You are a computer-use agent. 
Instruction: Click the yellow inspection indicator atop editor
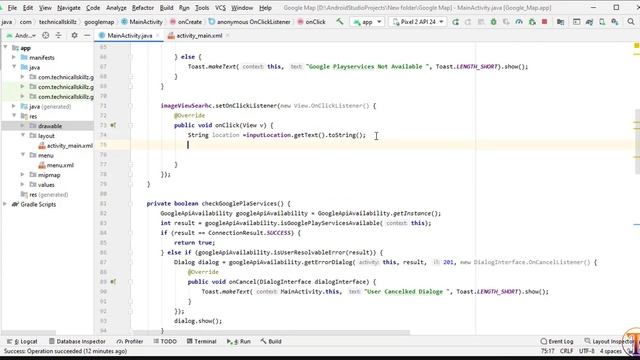pyautogui.click(x=636, y=45)
